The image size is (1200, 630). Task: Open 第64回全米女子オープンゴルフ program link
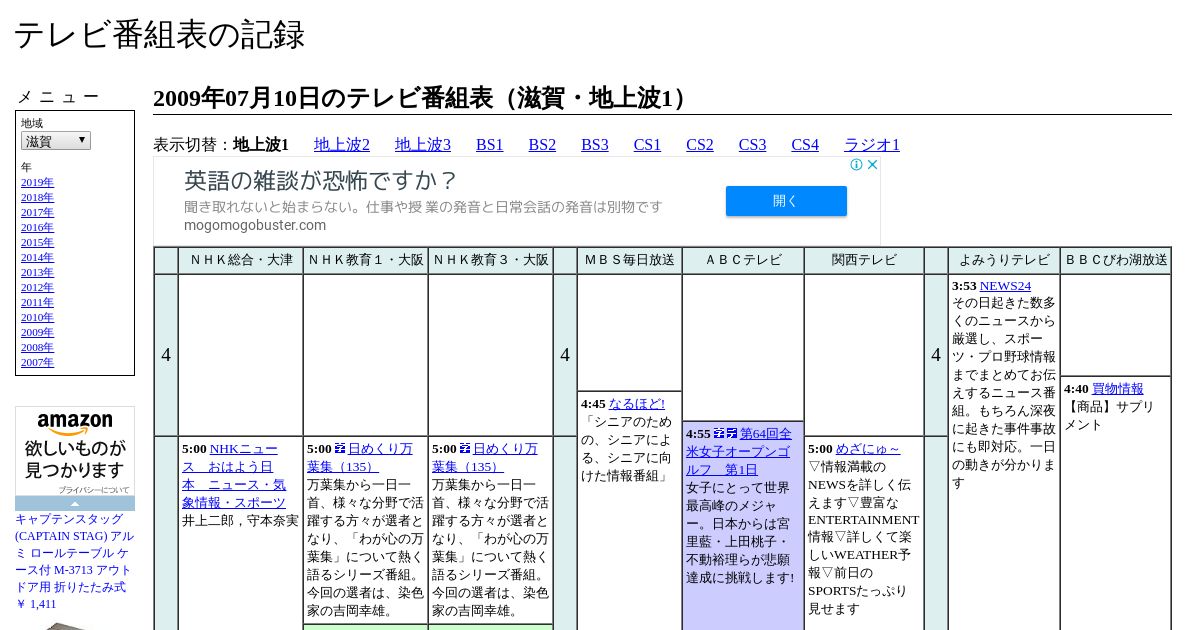pos(739,452)
